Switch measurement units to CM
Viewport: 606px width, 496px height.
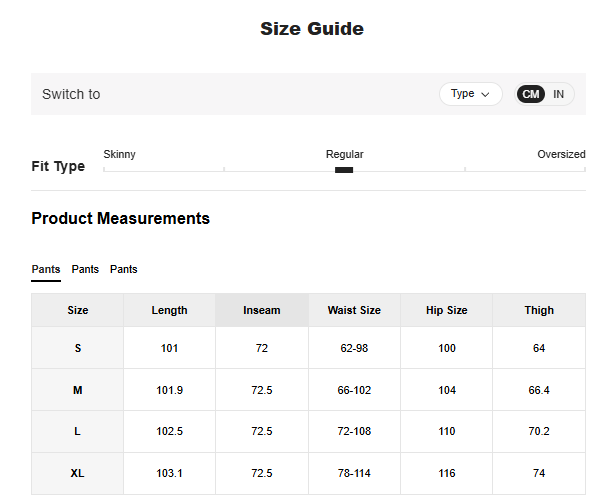531,94
